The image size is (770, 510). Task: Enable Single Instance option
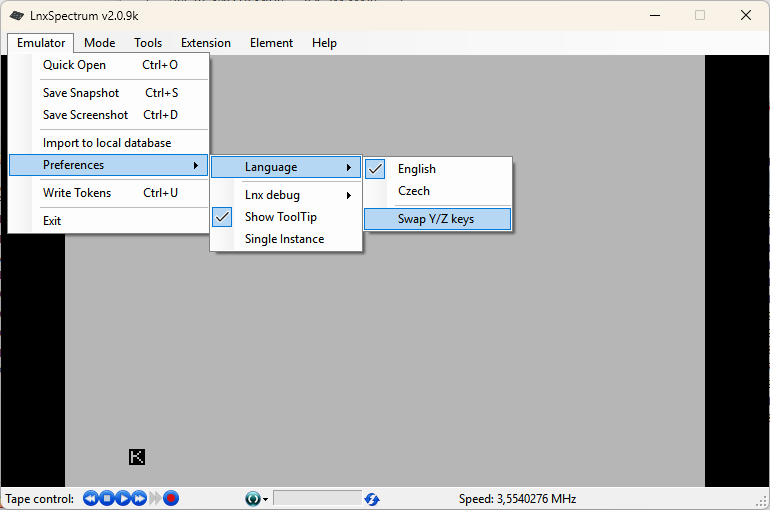pyautogui.click(x=286, y=239)
